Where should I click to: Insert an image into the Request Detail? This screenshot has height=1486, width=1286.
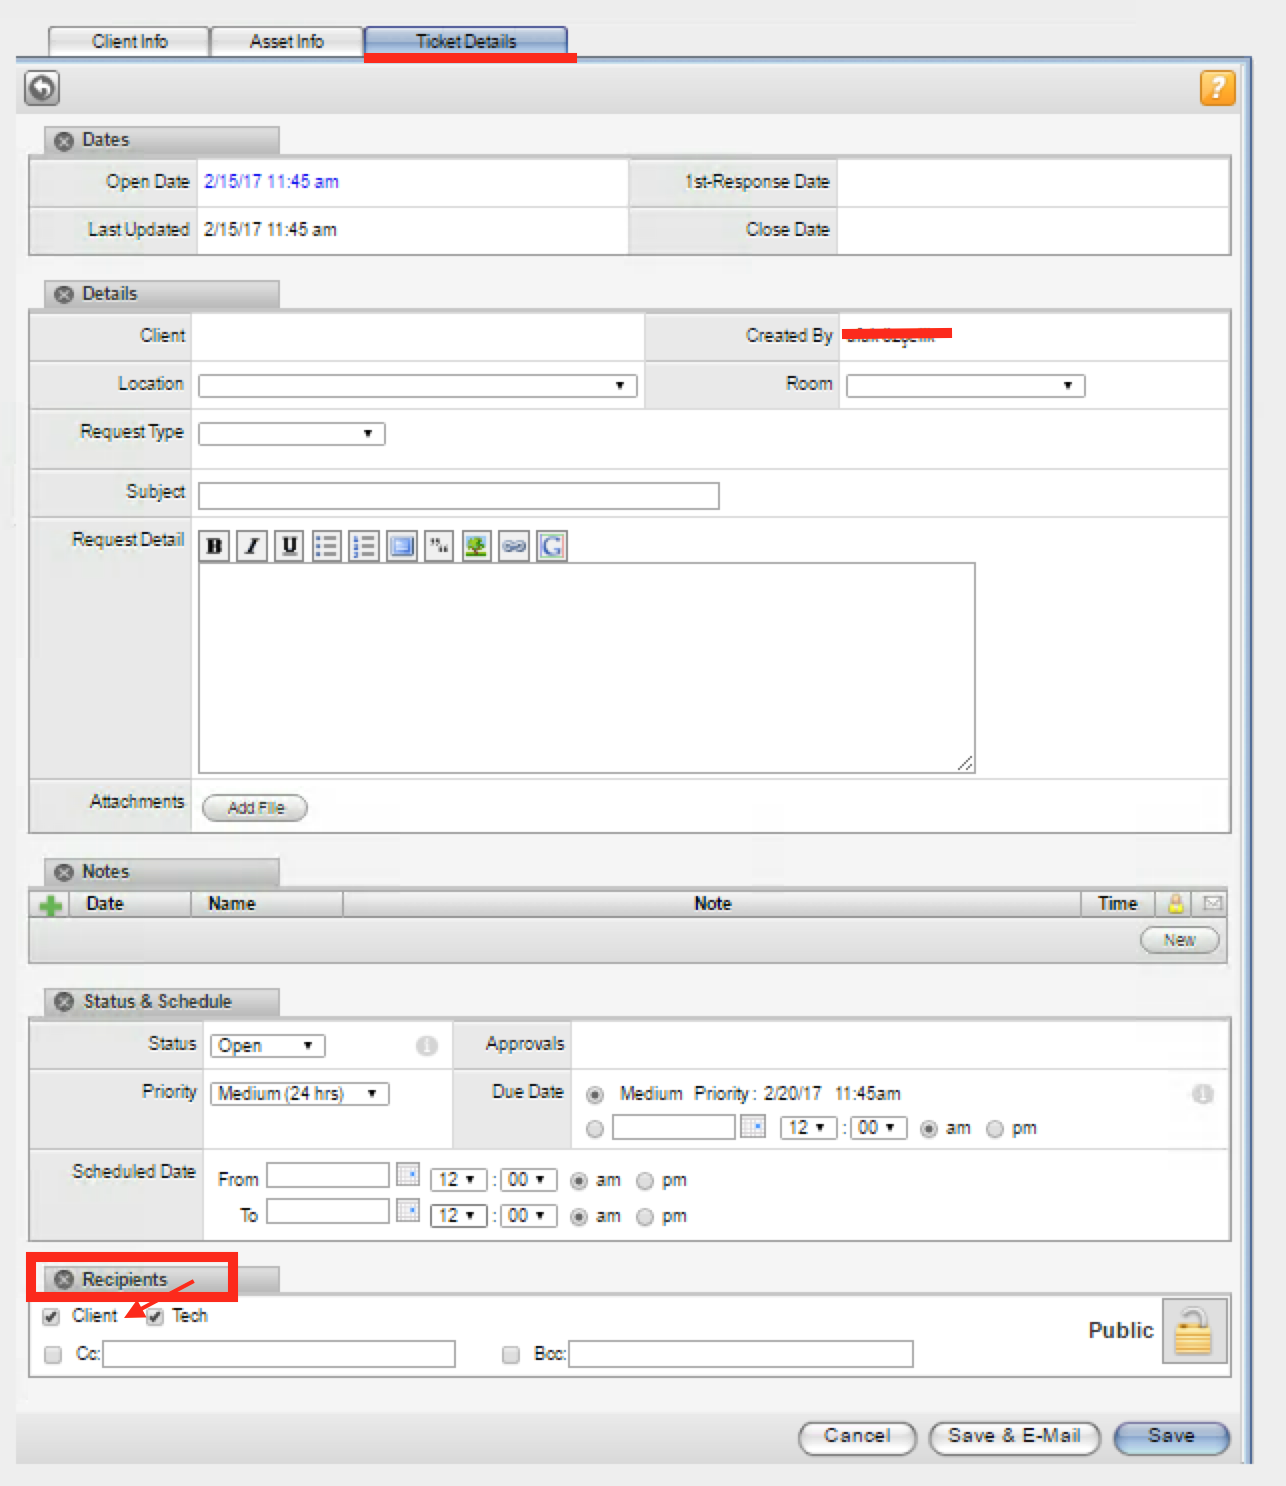476,546
